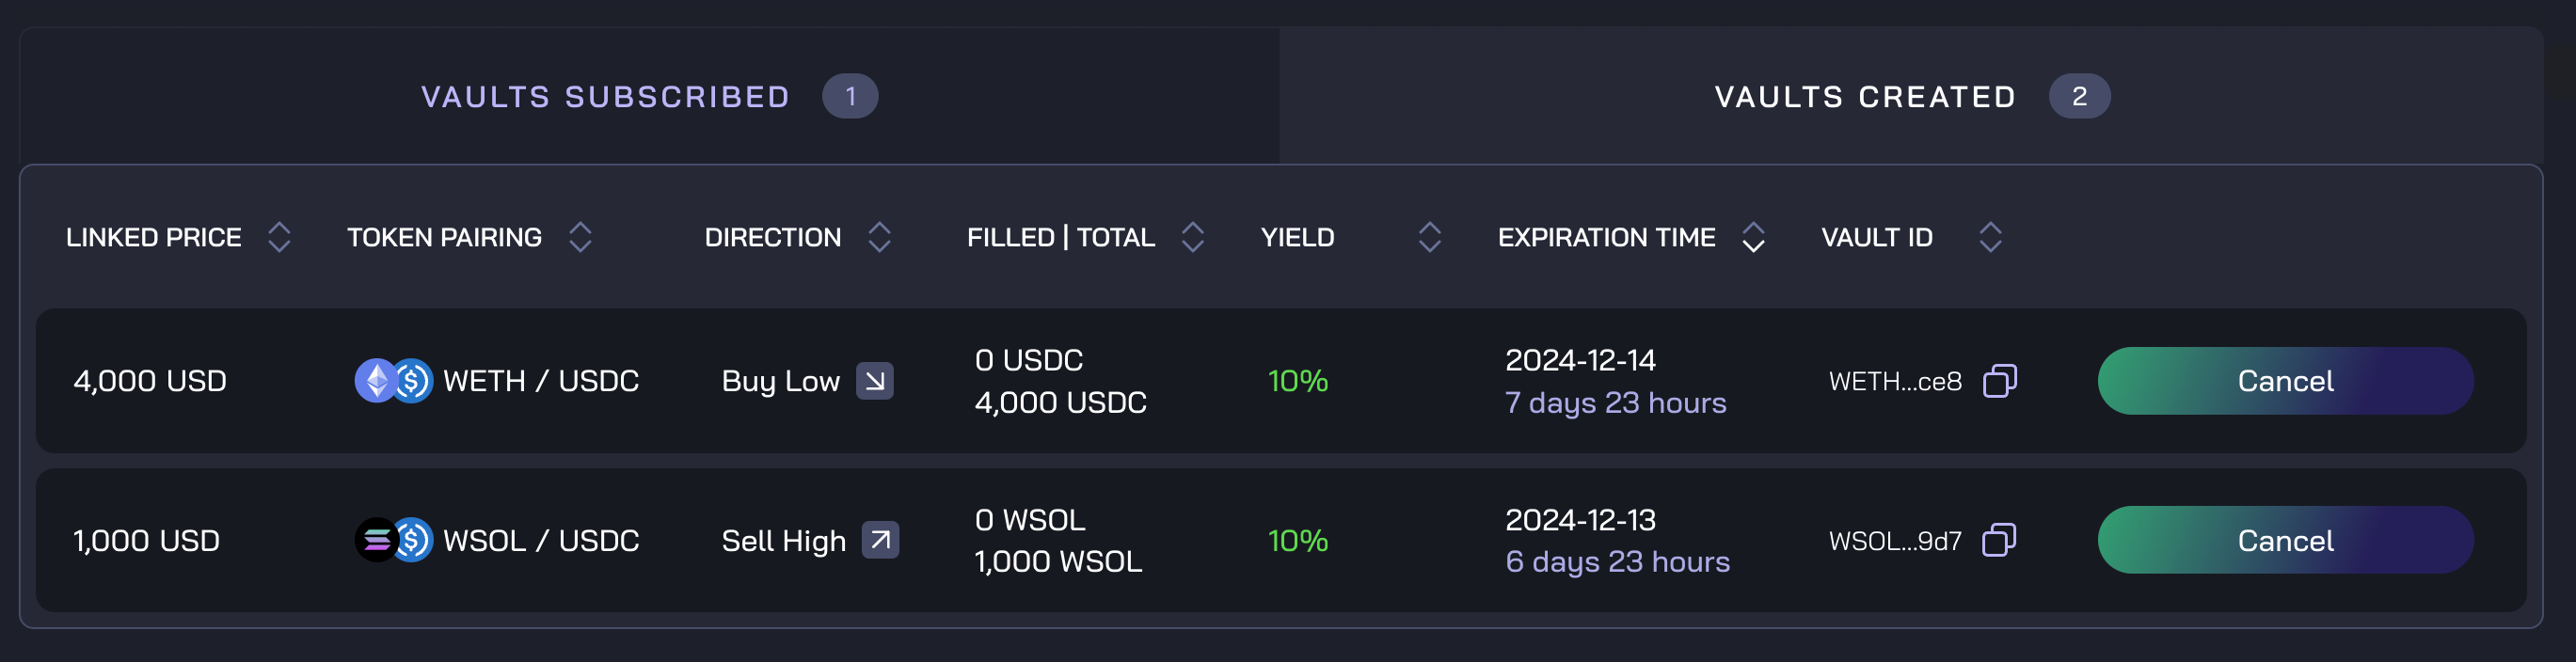Copy the WETH...ce8 vault ID

pos(1999,381)
